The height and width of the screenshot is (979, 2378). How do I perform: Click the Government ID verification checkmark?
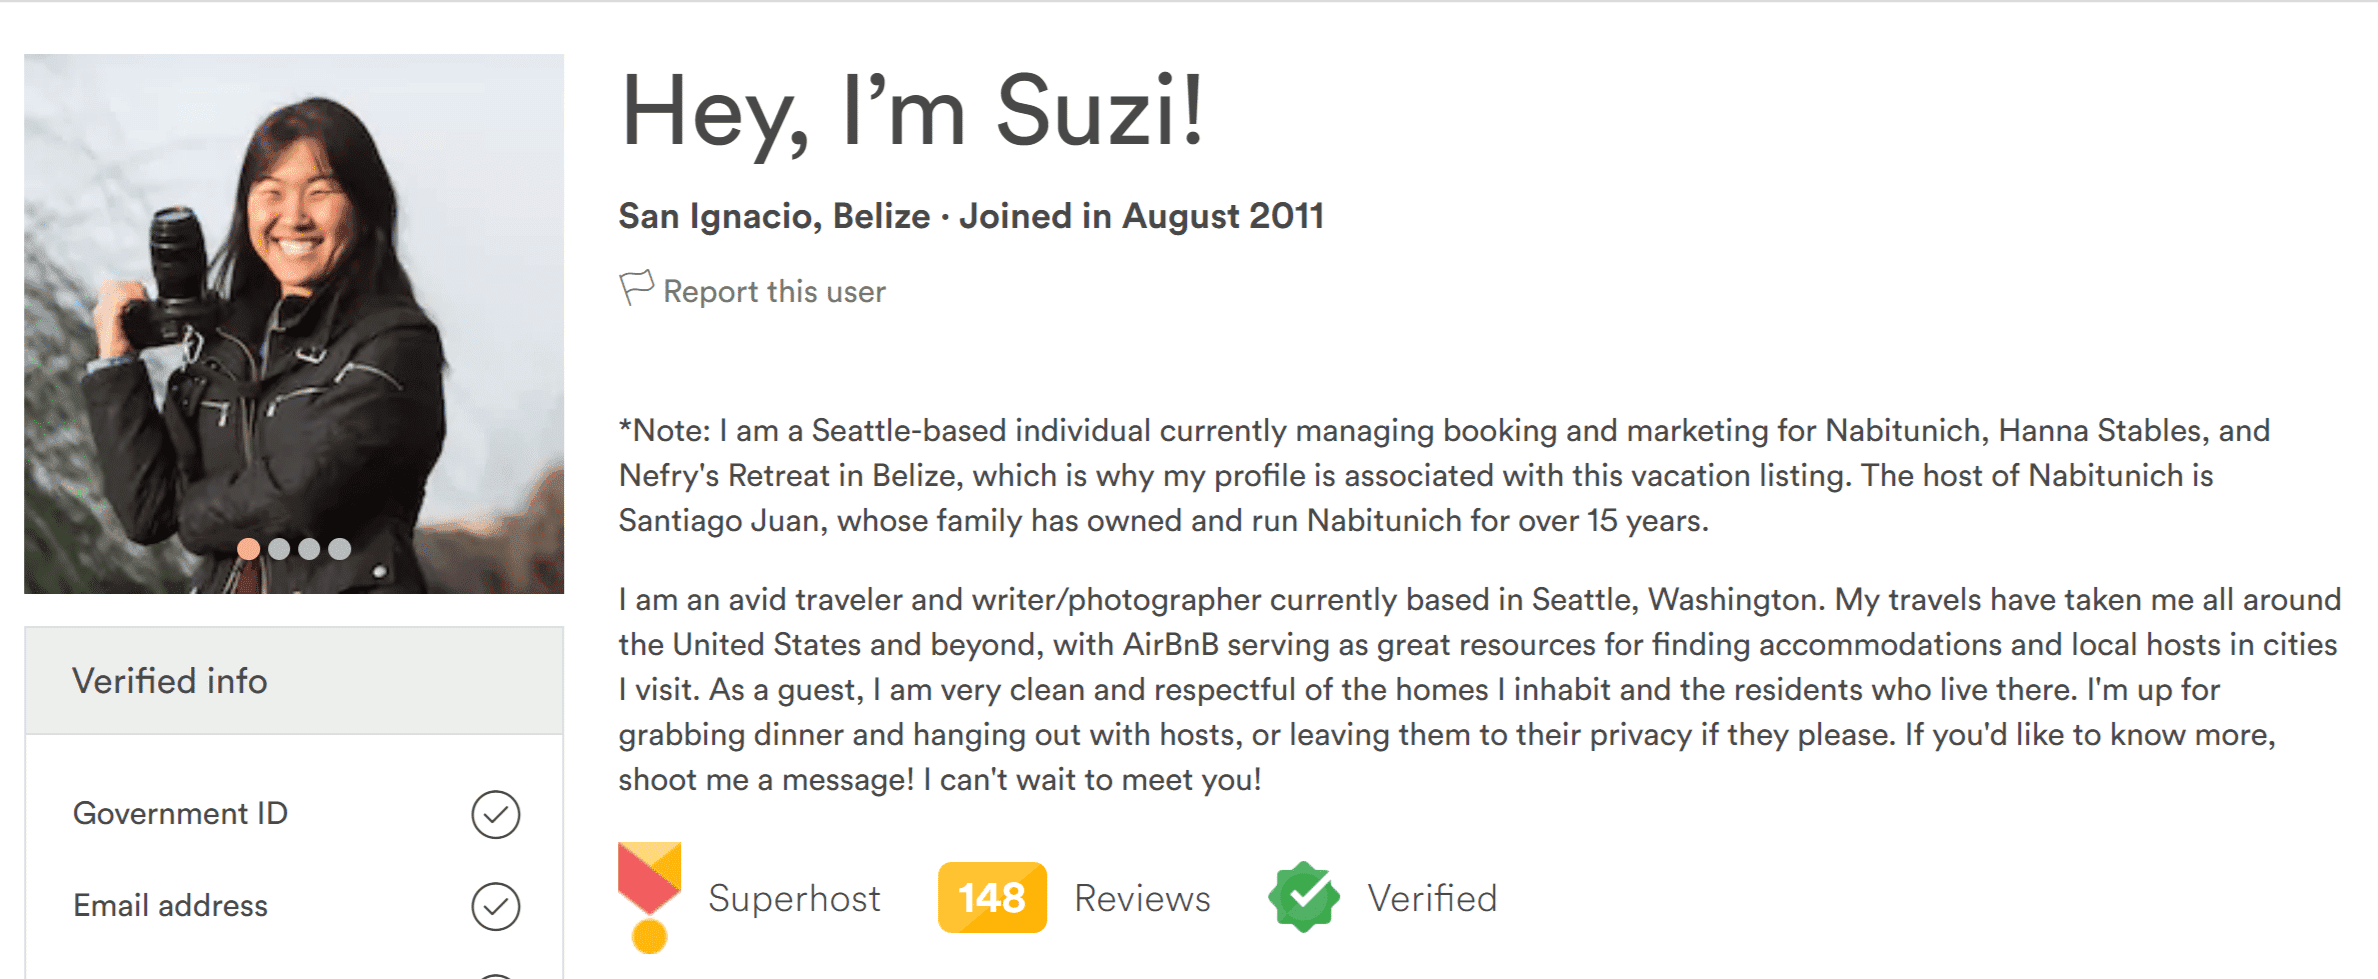(495, 813)
